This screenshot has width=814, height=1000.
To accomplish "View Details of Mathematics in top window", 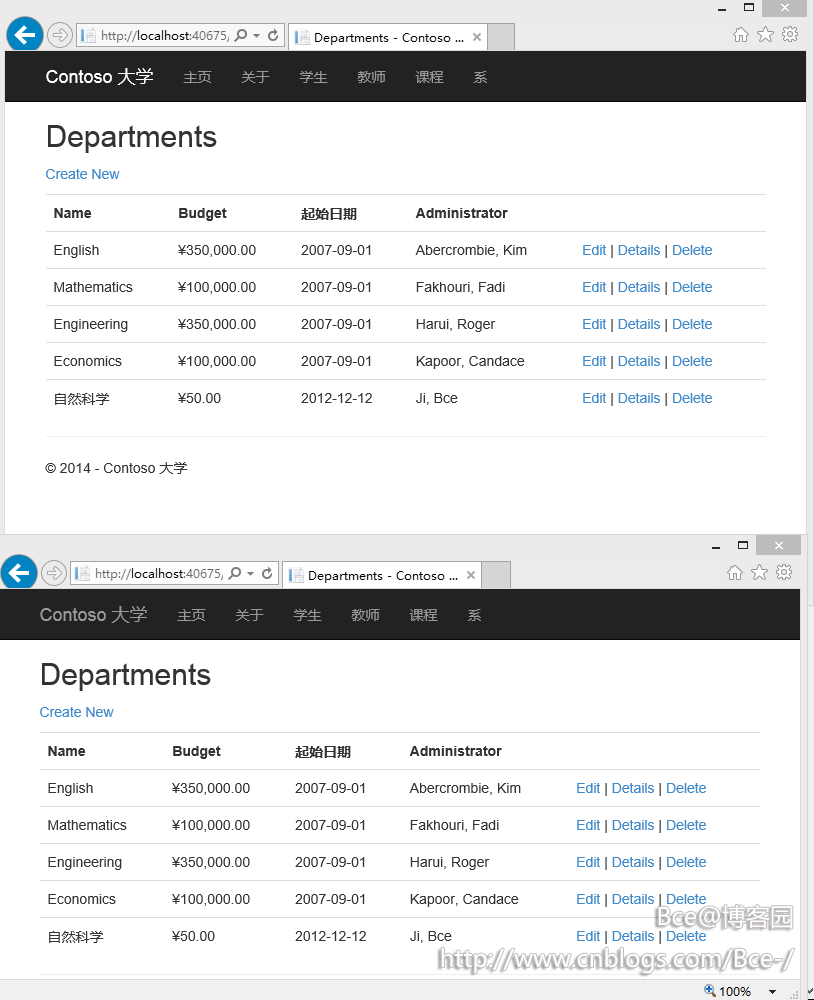I will coord(639,287).
